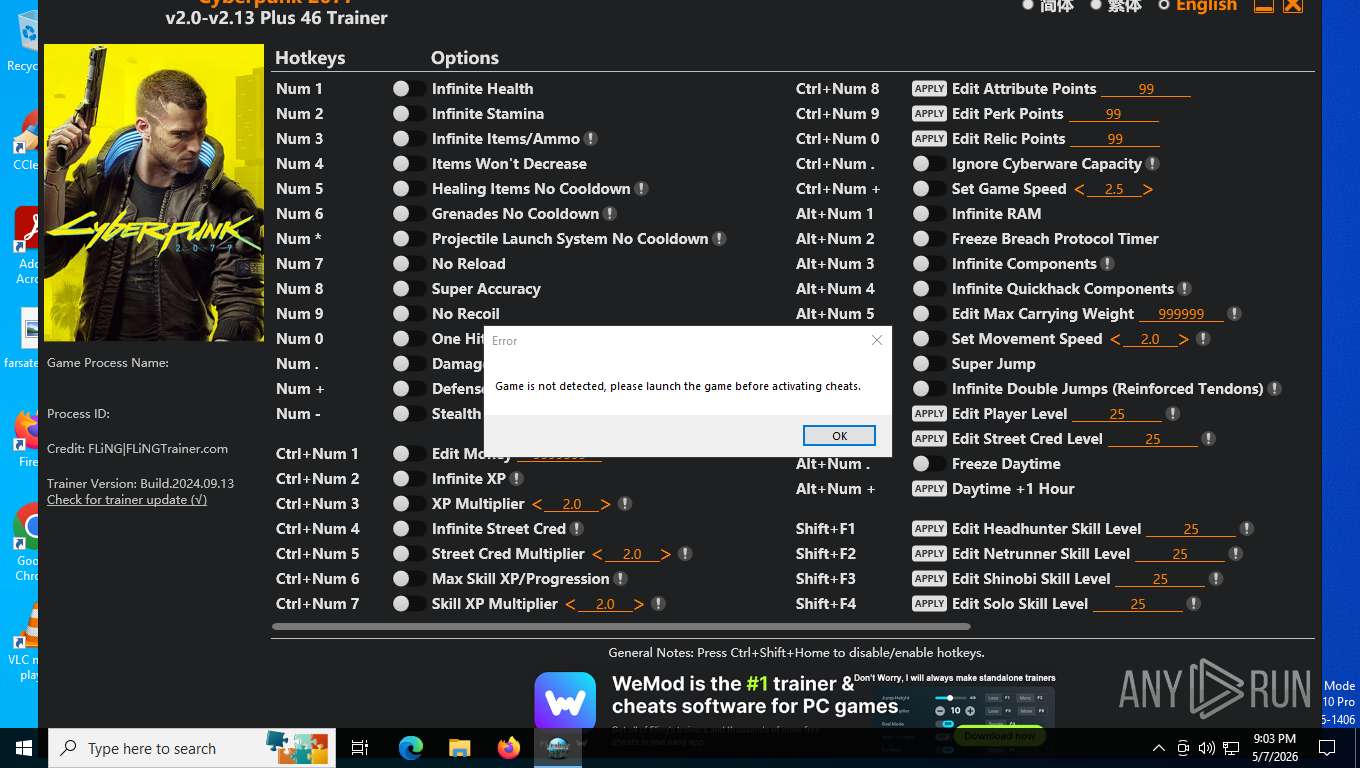Click the horizontal scrollbar of options list
1360x768 pixels.
tap(621, 627)
